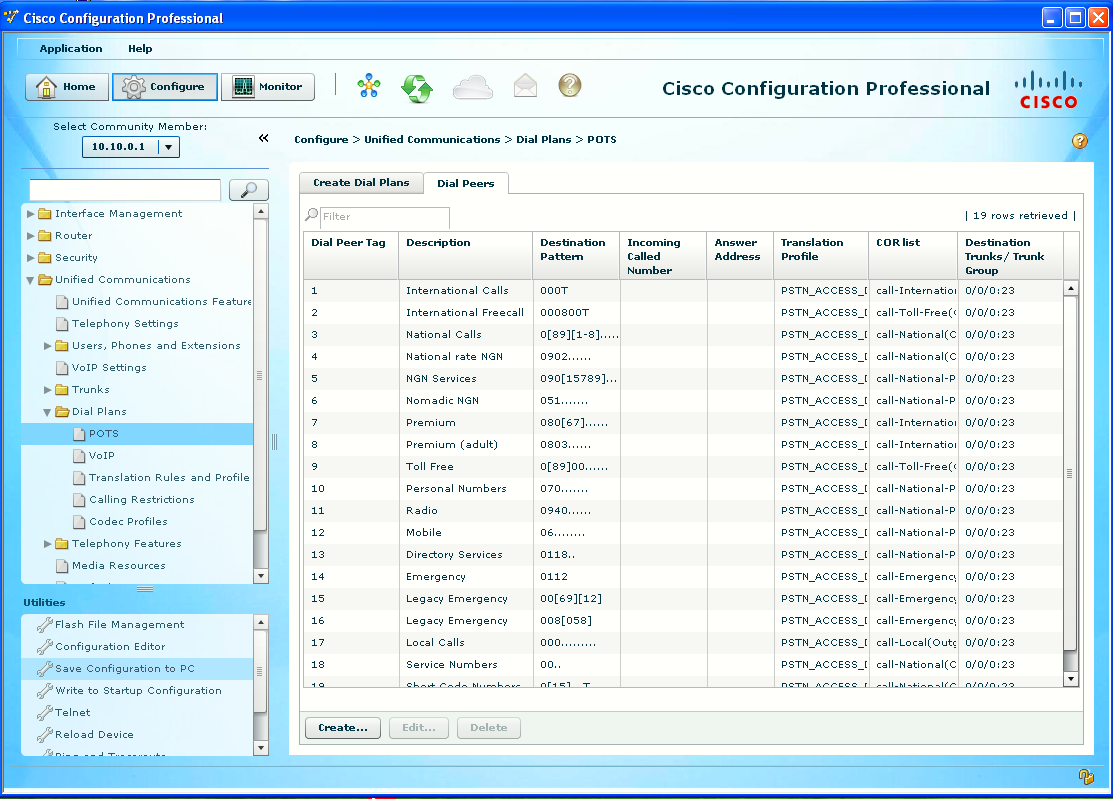The image size is (1113, 799).
Task: Select the Toll Free row
Action: 684,466
